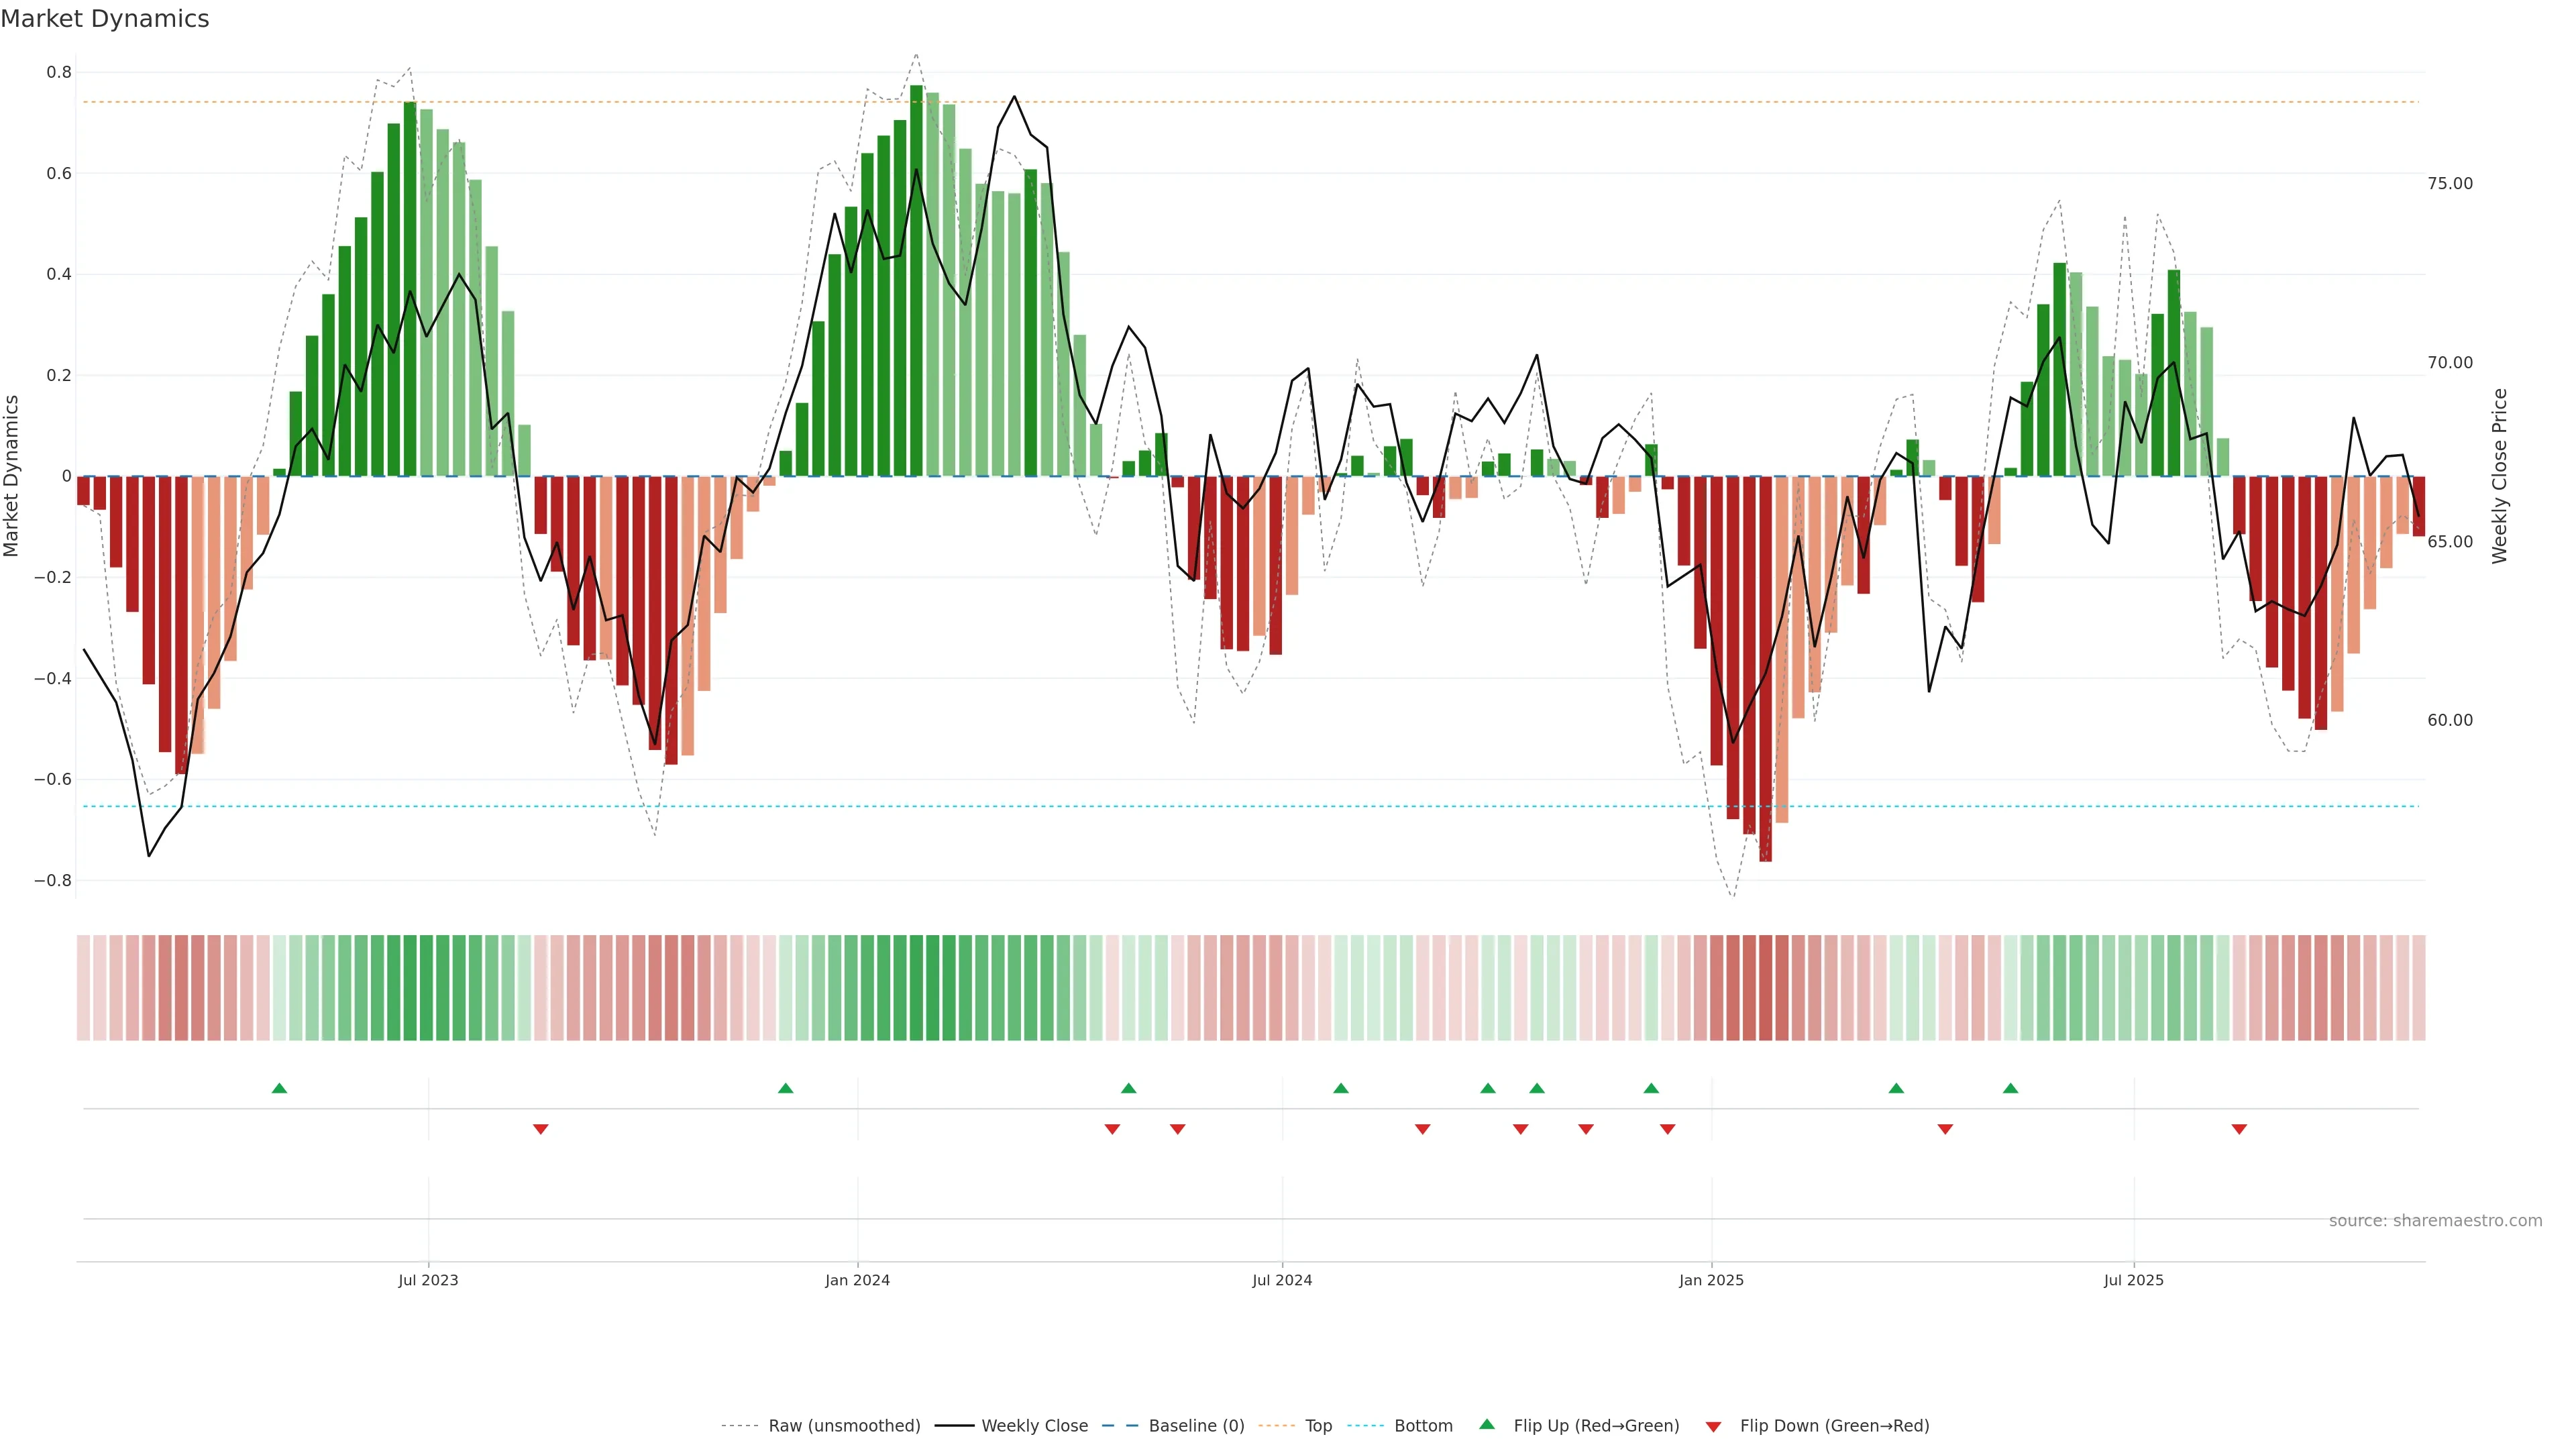The image size is (2576, 1449).
Task: Click the Jan 2024 x-axis label
Action: (857, 1280)
